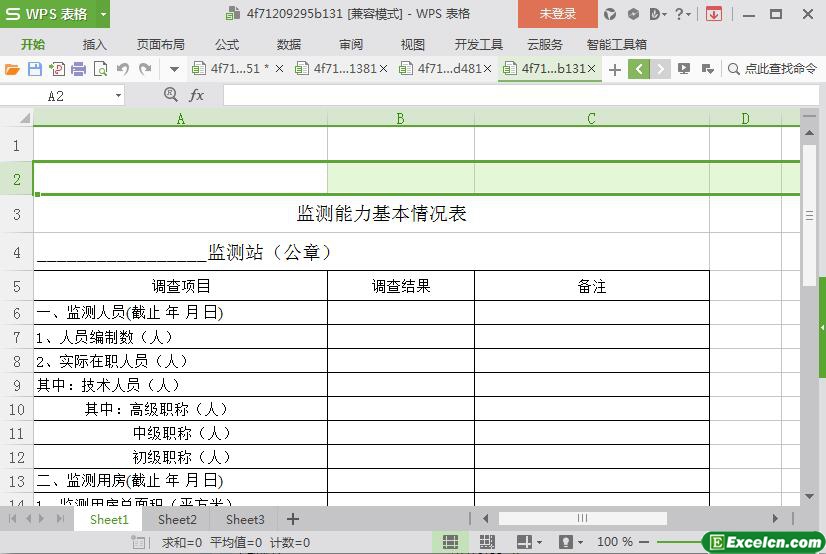Open the folder icon in quick toolbar
This screenshot has height=554, width=826.
[12, 69]
